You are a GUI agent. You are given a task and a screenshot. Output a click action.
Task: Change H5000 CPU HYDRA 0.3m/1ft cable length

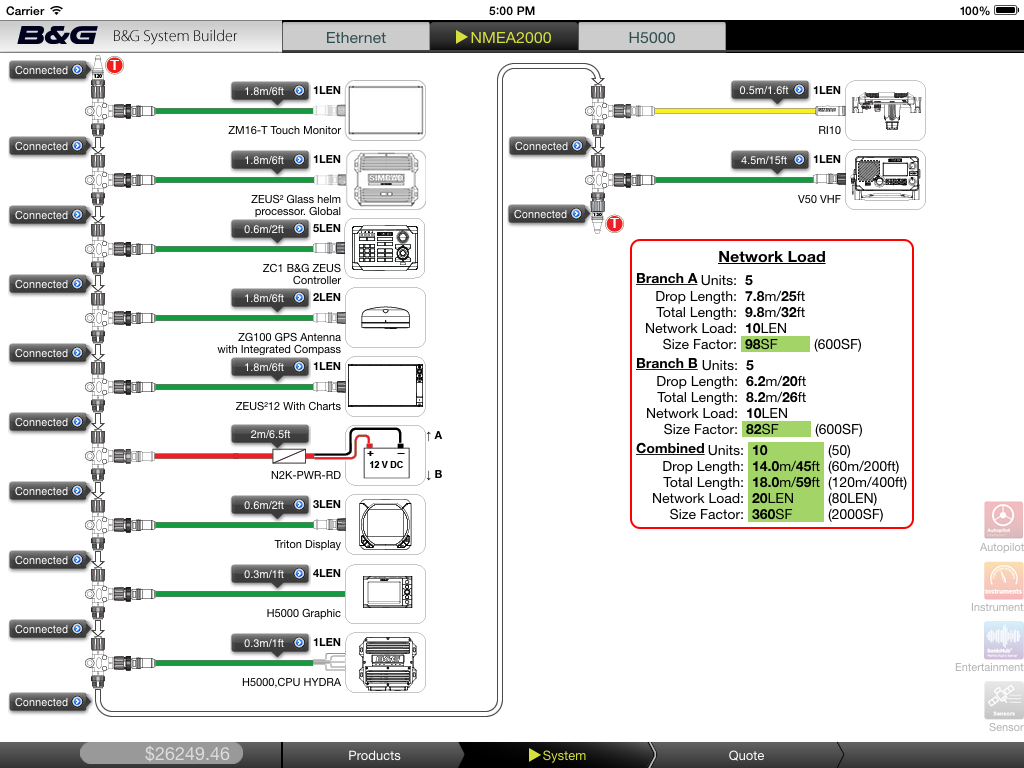pos(271,643)
